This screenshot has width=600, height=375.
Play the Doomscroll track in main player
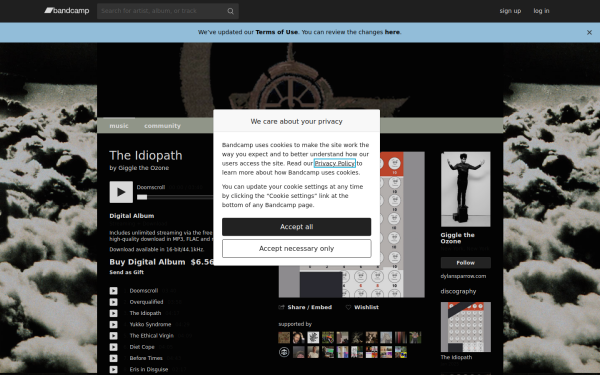[x=121, y=192]
